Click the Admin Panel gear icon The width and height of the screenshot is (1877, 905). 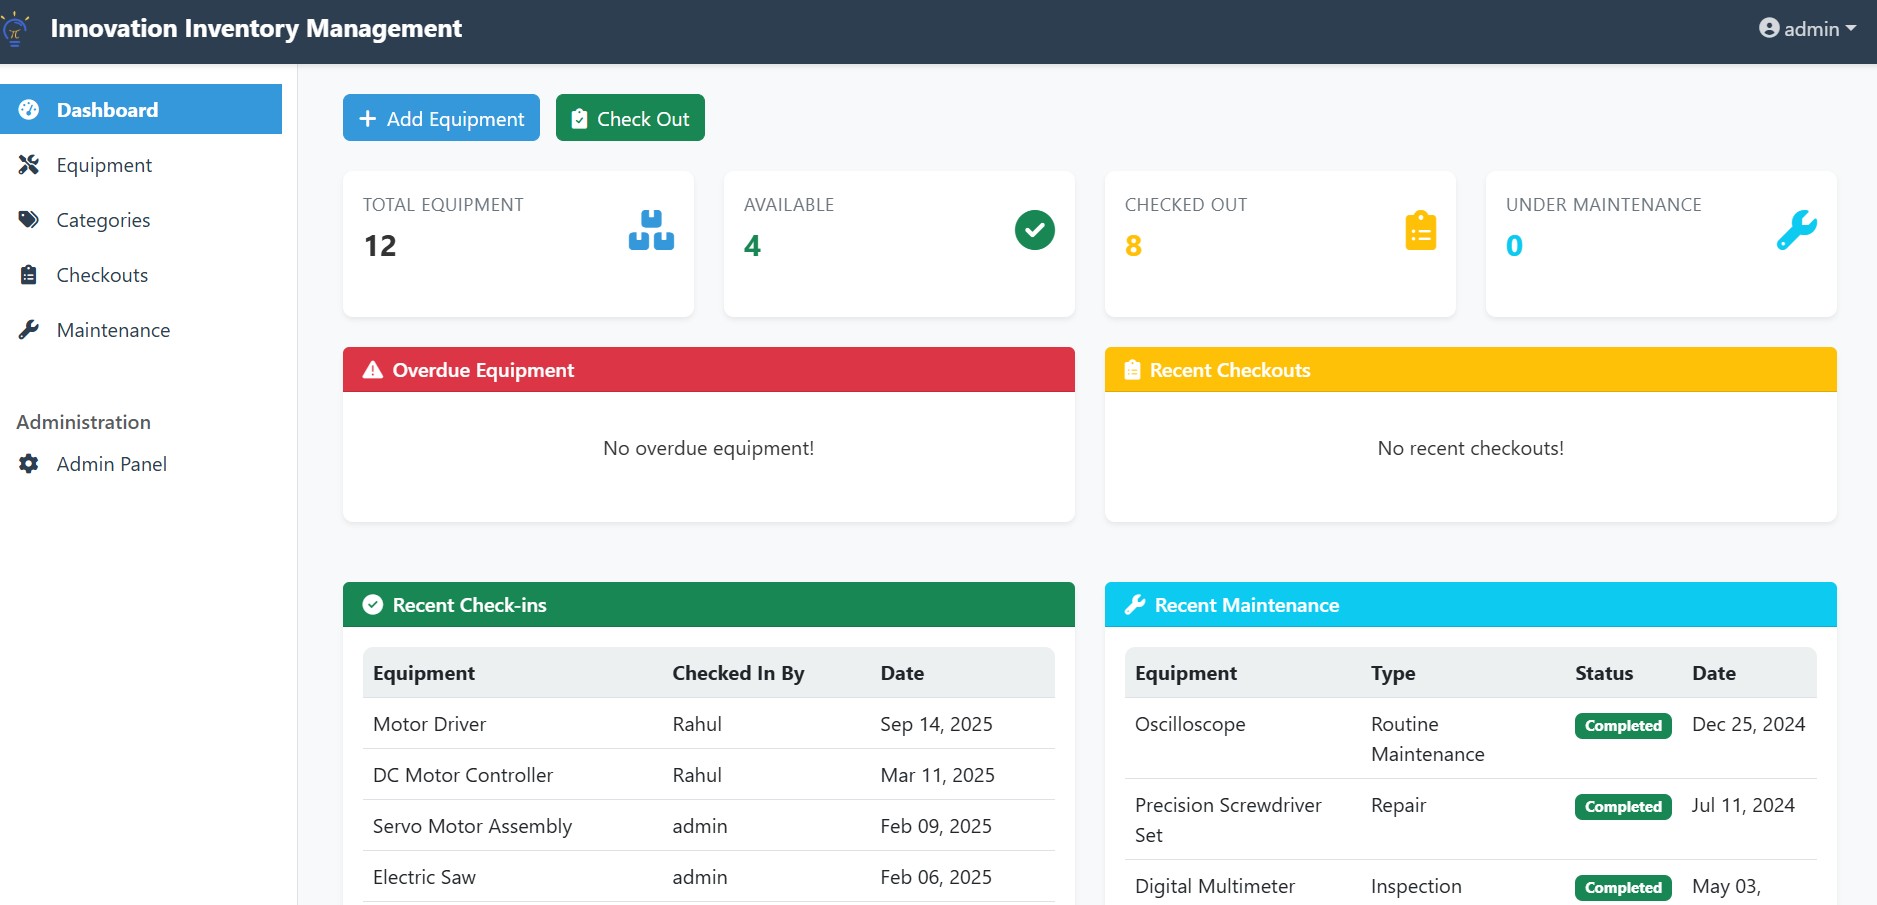click(29, 464)
